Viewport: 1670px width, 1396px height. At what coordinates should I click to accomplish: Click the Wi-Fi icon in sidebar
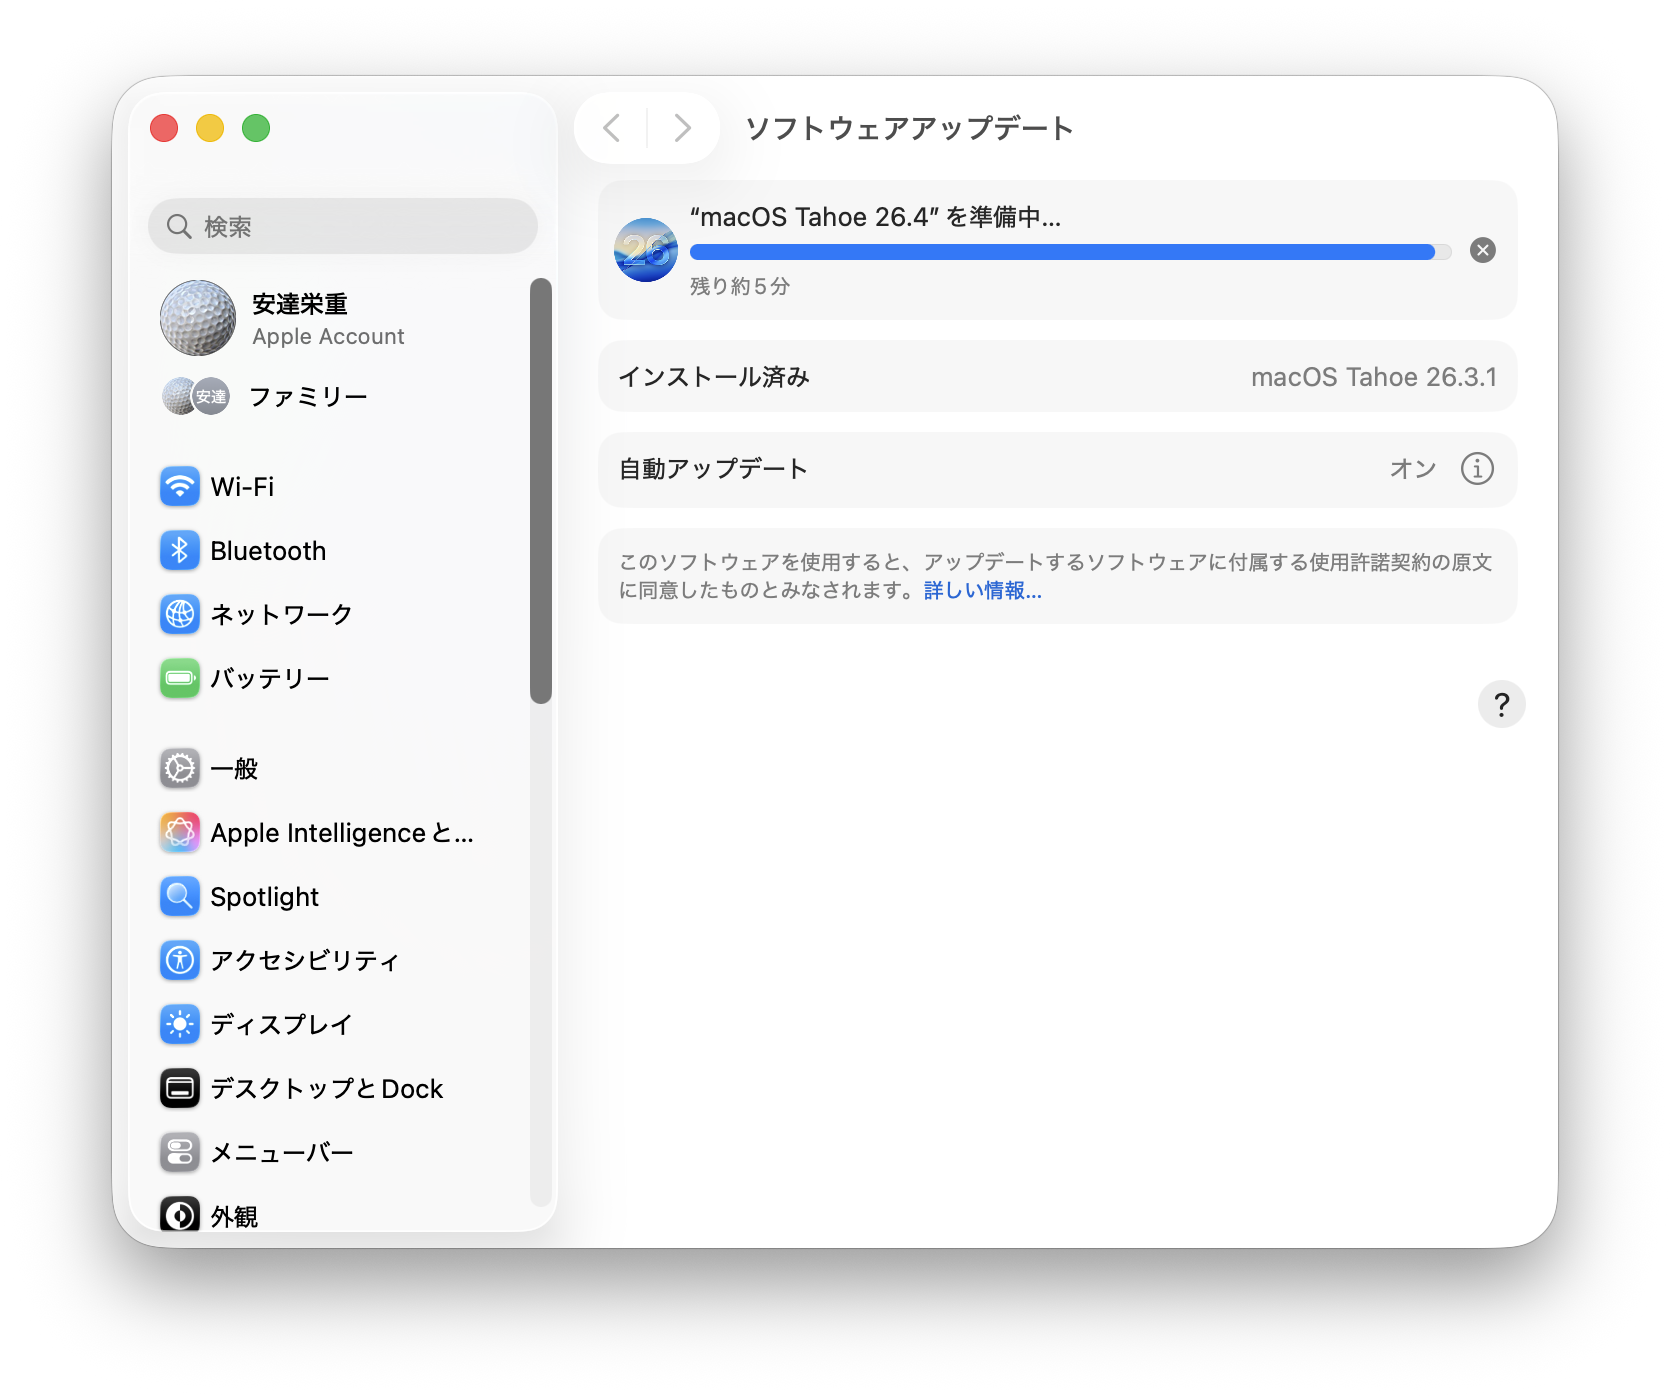[180, 487]
